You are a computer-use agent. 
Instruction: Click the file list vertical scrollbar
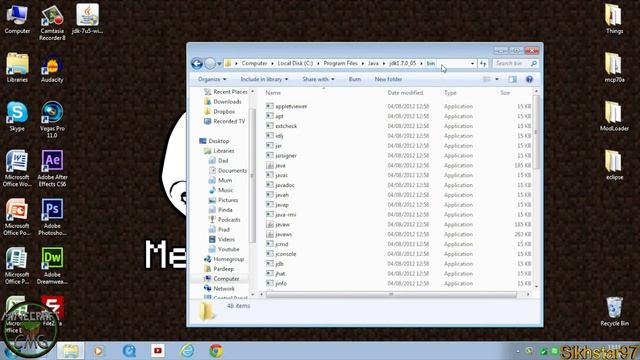(536, 133)
